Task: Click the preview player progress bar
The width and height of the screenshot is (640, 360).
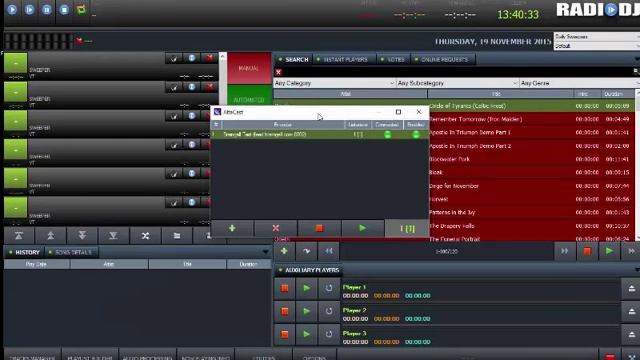Action: tap(447, 251)
